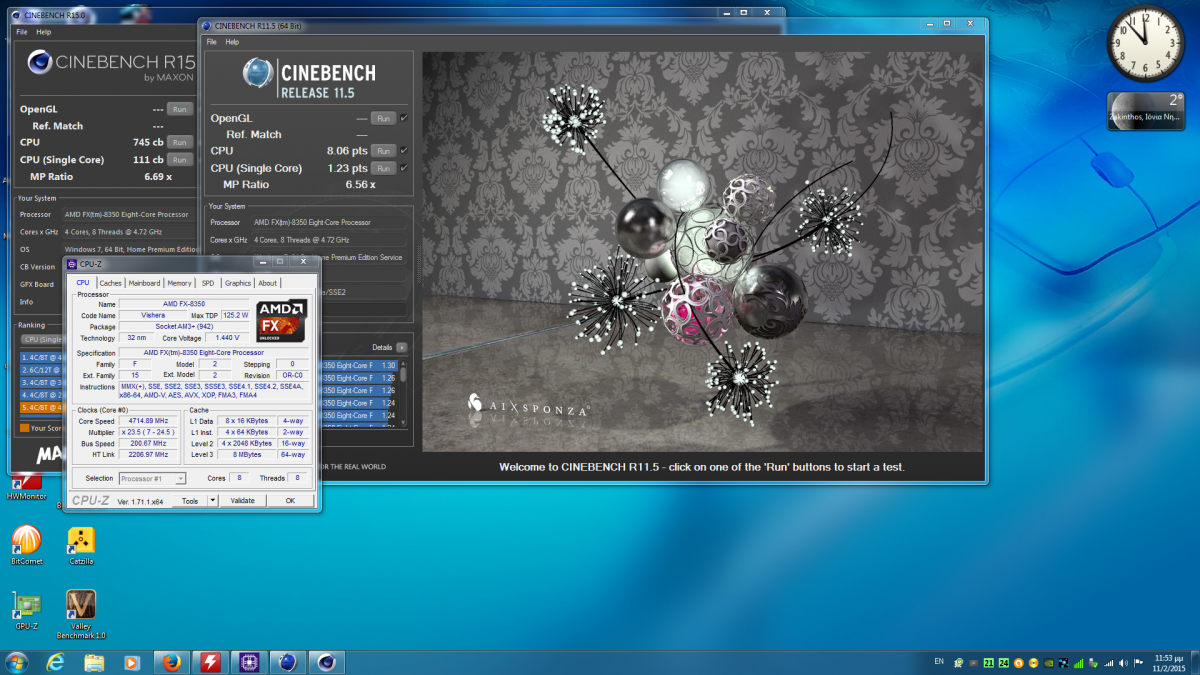Click the Show Desktop strip by the clock
The height and width of the screenshot is (675, 1200).
pyautogui.click(x=1193, y=662)
